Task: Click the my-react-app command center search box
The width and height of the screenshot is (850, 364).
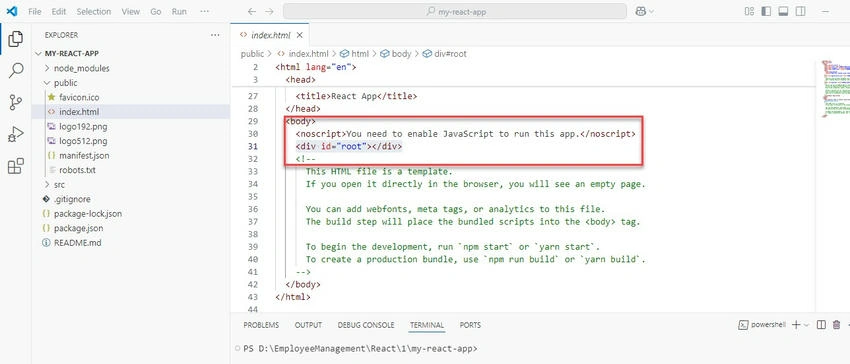Action: click(x=455, y=11)
